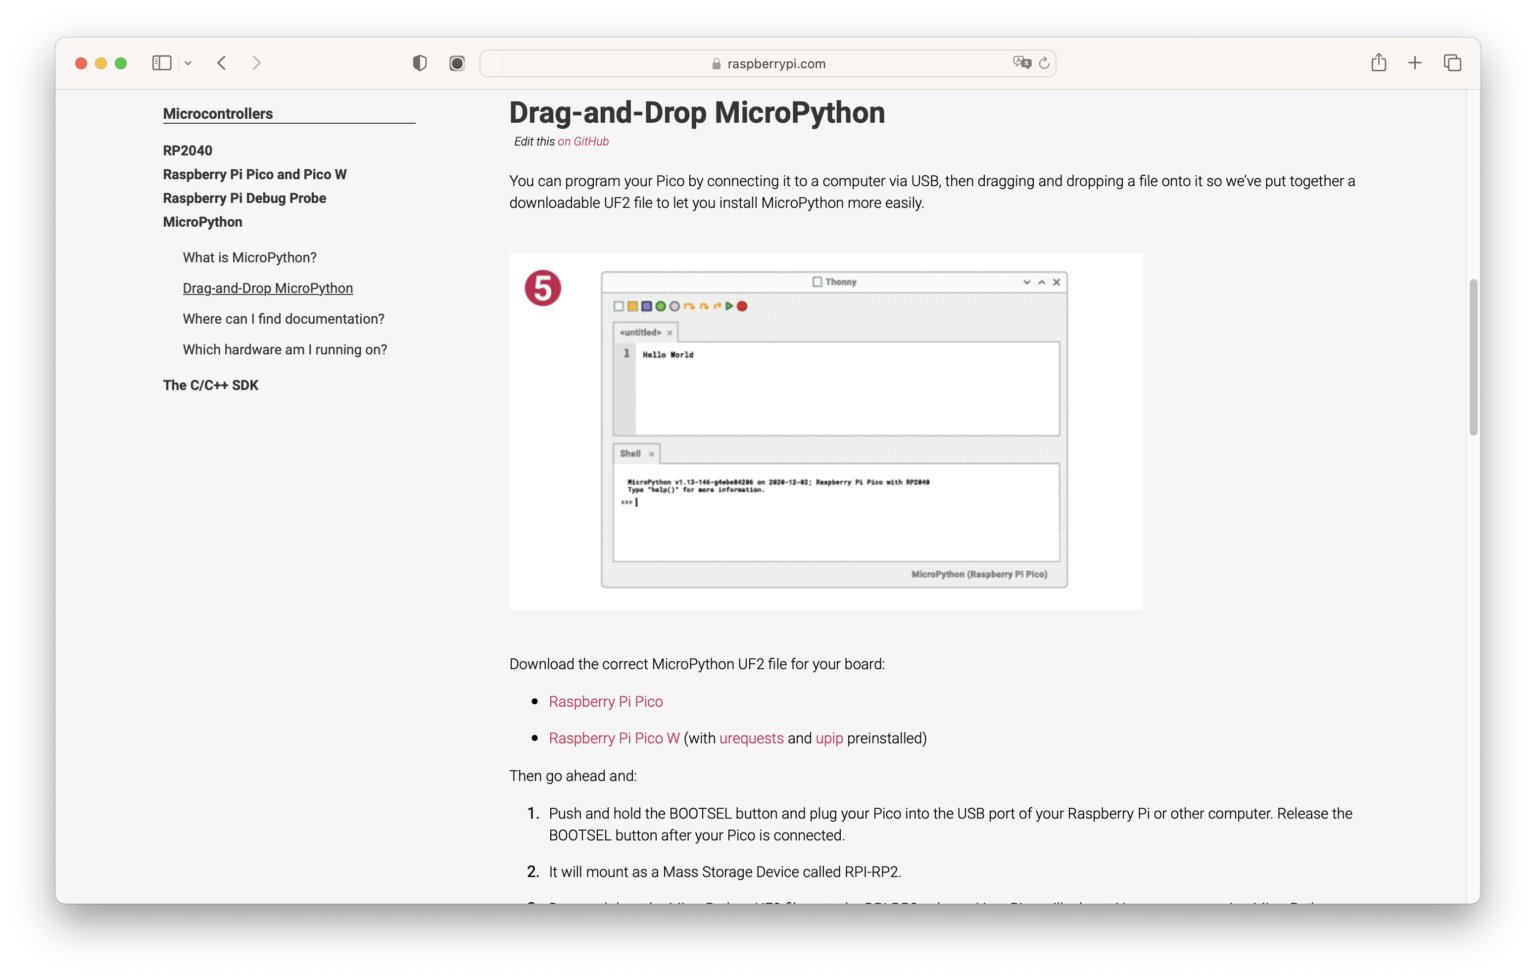Open the Privacy Report shield icon
Screen dimensions: 1536x977
coord(419,62)
